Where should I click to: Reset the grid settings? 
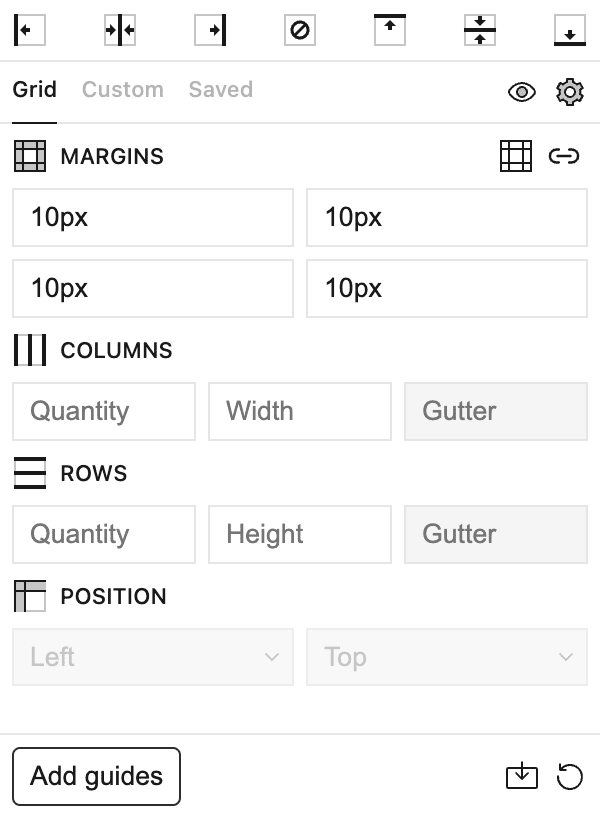pos(569,776)
